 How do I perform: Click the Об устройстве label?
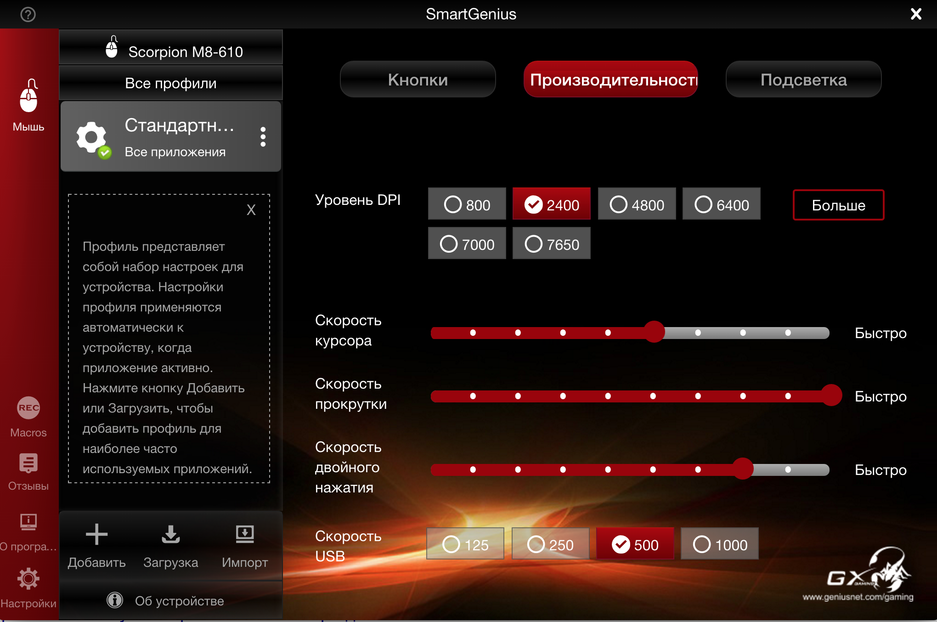(x=179, y=601)
